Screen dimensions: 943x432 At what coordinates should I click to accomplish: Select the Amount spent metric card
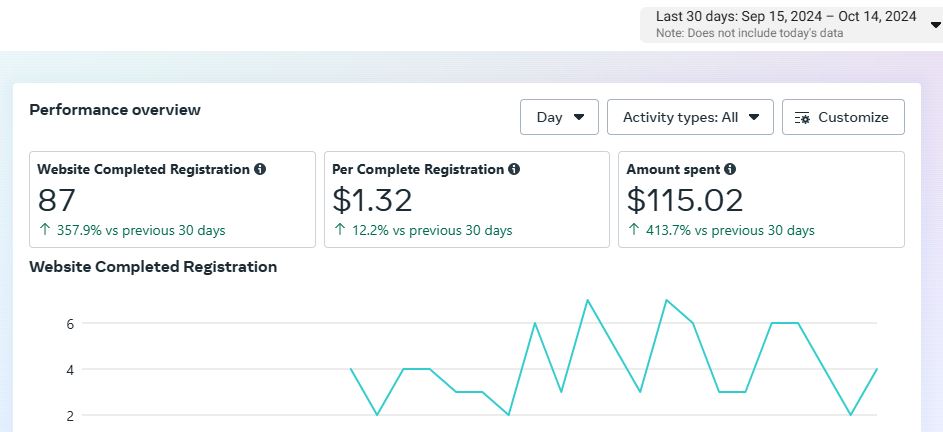pyautogui.click(x=761, y=200)
